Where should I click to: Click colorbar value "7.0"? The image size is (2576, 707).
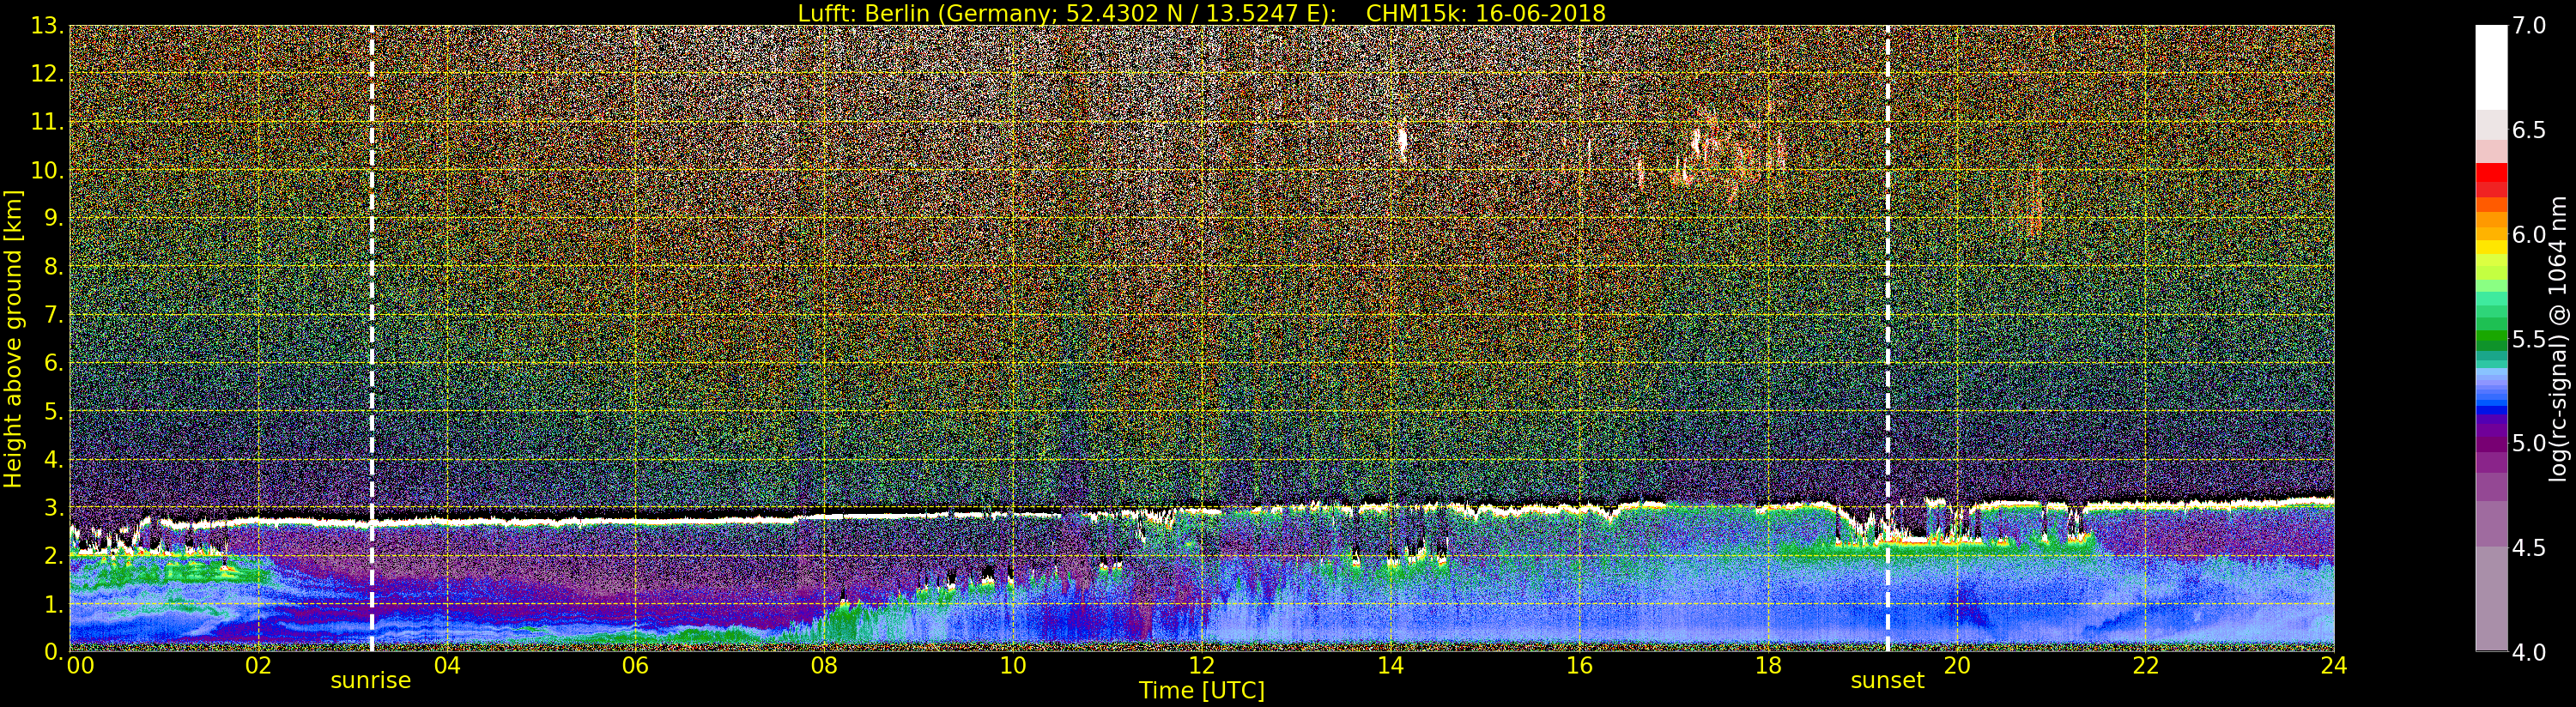(x=2529, y=26)
